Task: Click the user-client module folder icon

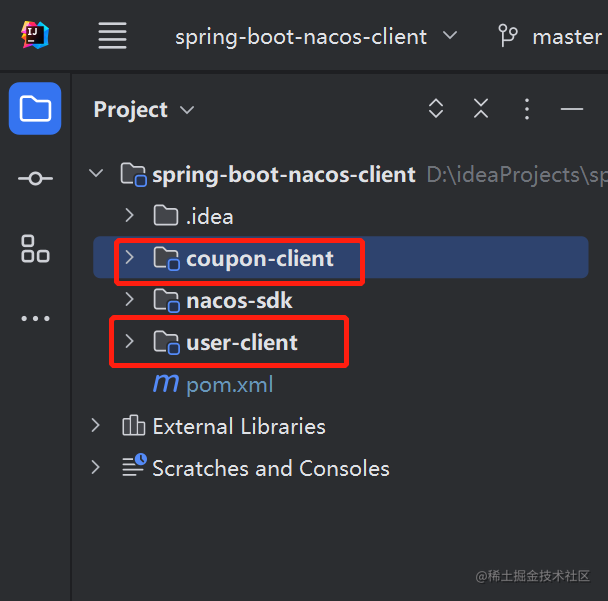Action: pyautogui.click(x=167, y=342)
